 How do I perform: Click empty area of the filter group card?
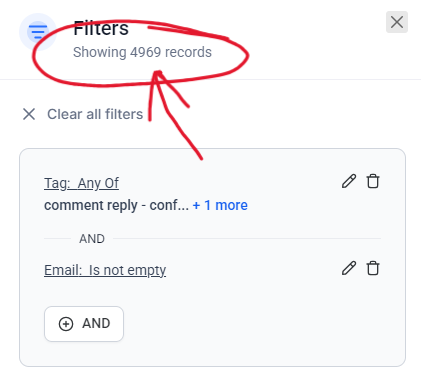tap(253, 323)
